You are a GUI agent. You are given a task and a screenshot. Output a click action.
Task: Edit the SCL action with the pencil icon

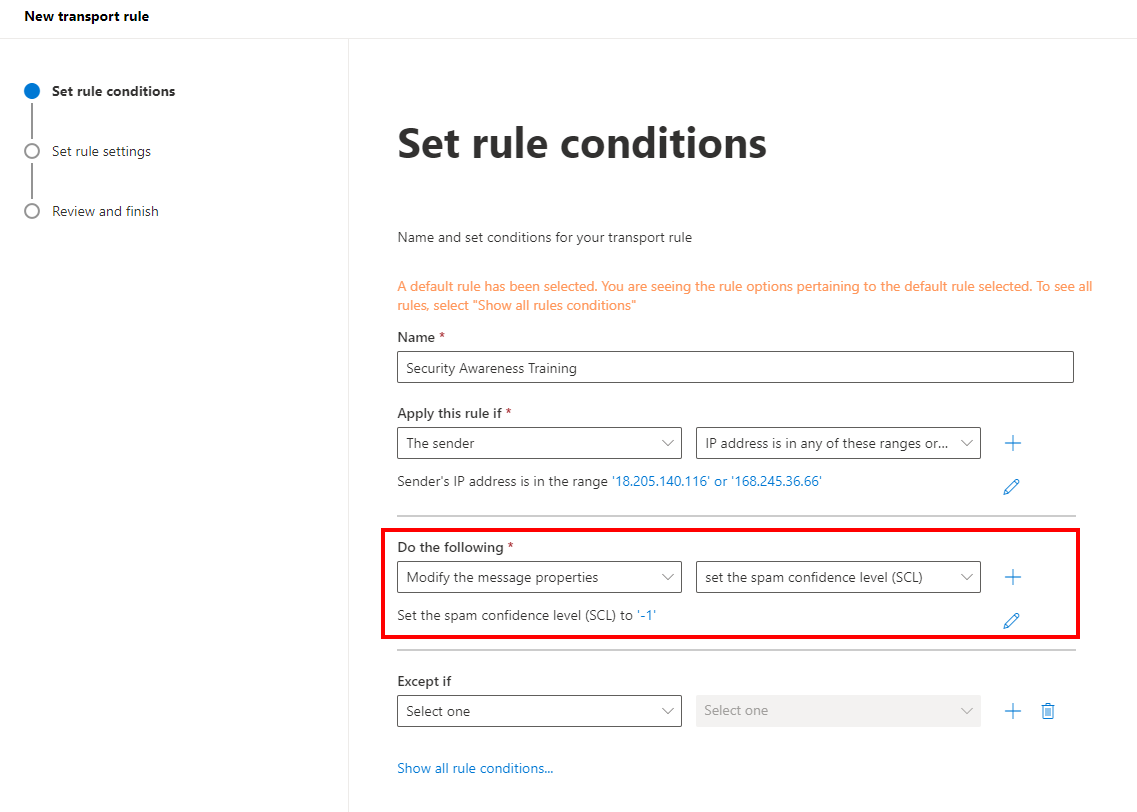[1010, 620]
